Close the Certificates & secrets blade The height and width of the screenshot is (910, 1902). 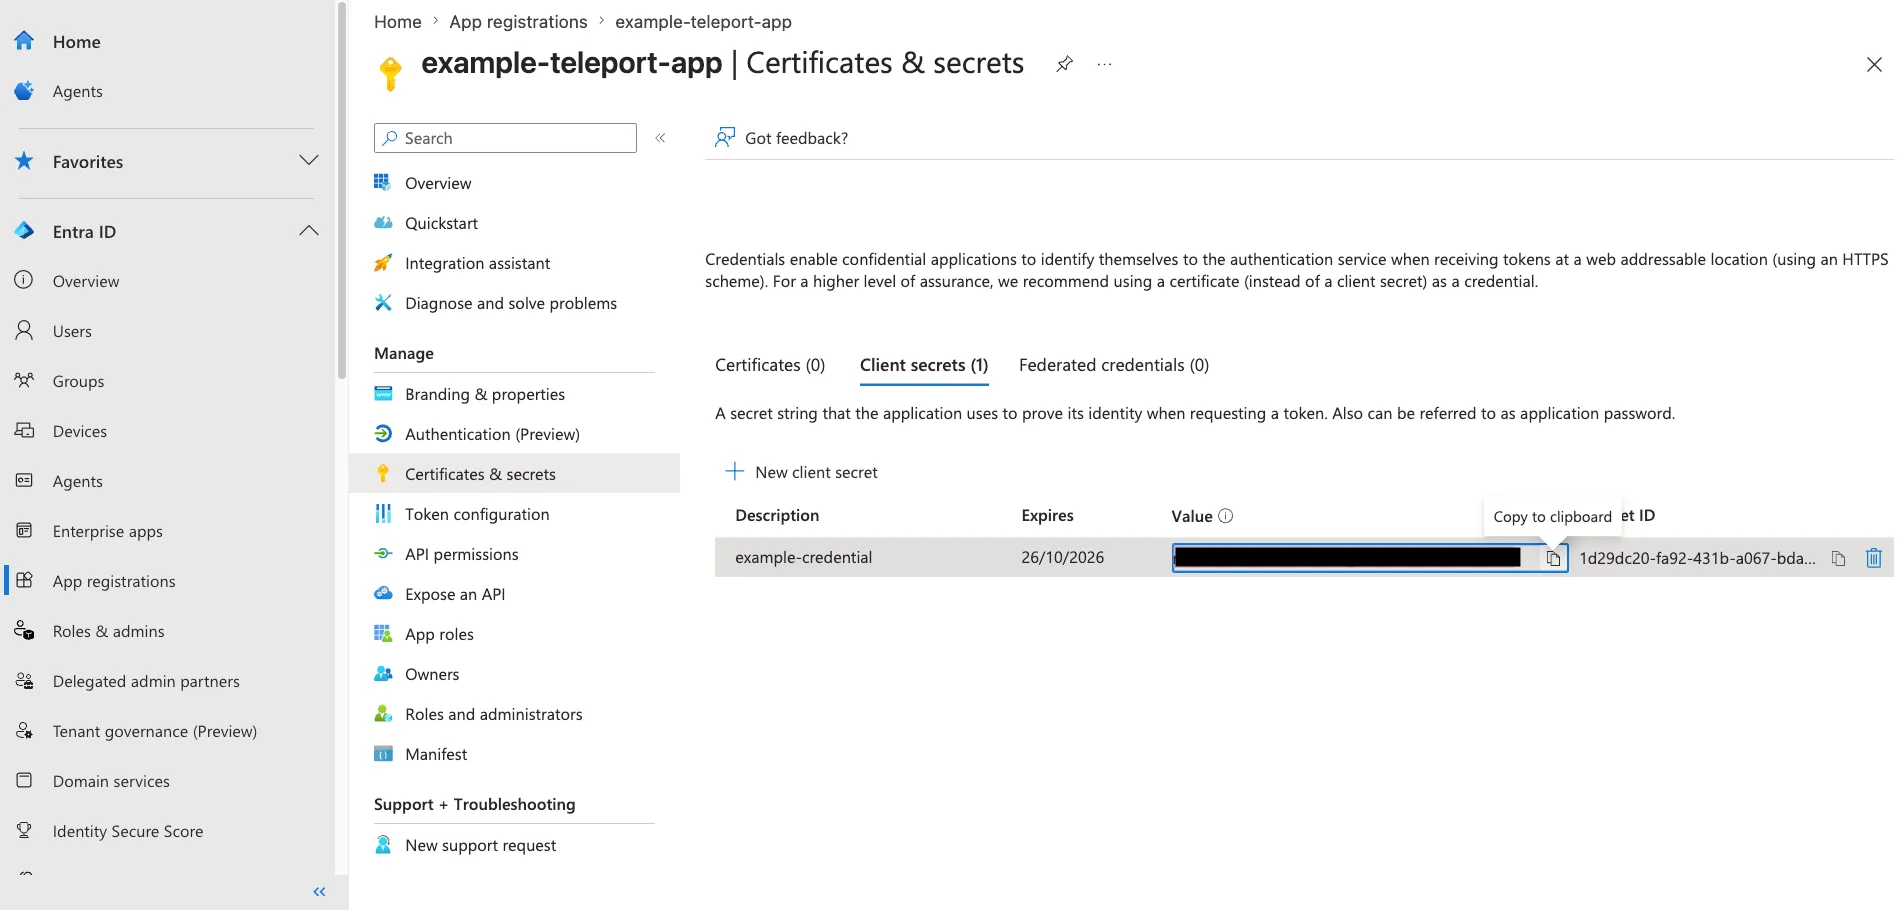1874,65
